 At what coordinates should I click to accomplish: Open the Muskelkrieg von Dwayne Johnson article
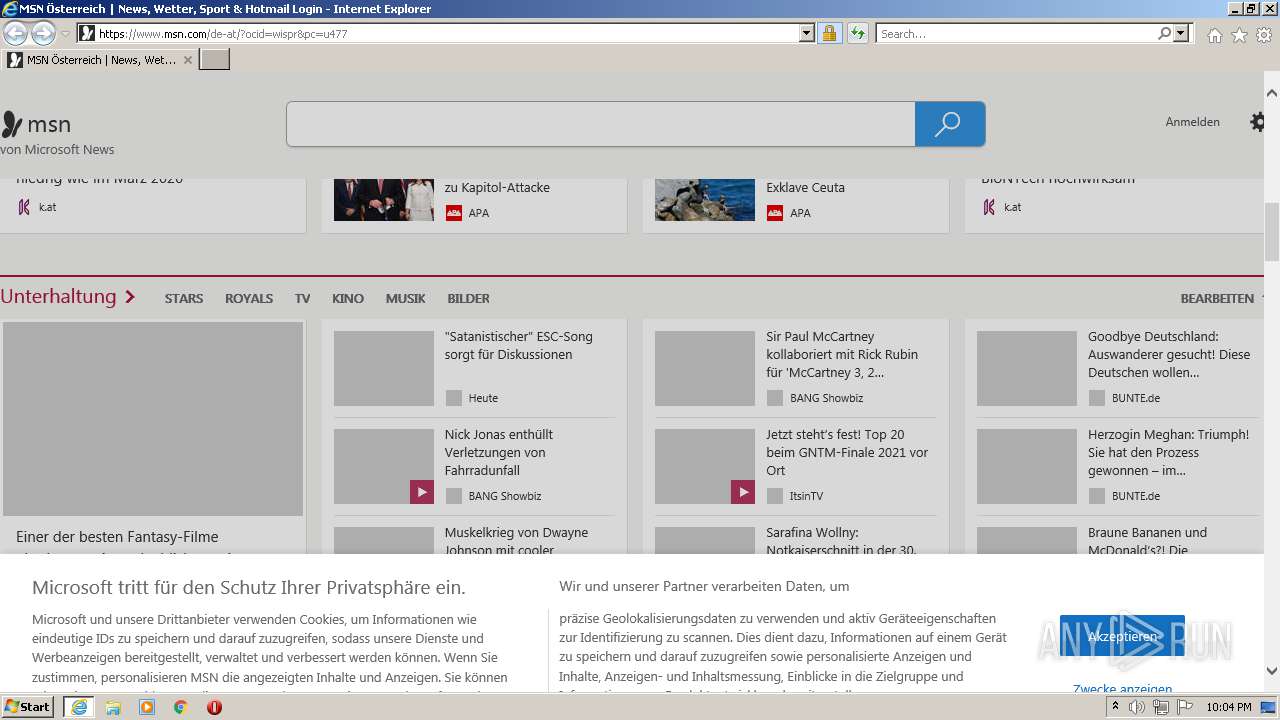click(x=516, y=541)
